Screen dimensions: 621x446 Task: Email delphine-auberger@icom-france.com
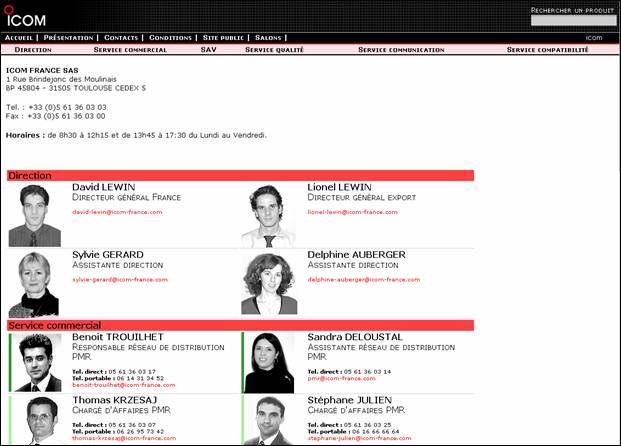pyautogui.click(x=364, y=280)
